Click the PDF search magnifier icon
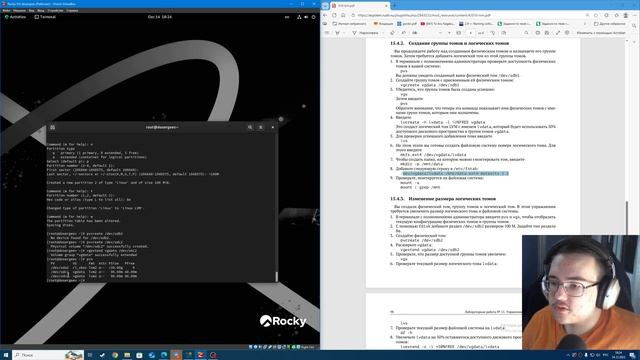The image size is (640, 360). [x=527, y=33]
